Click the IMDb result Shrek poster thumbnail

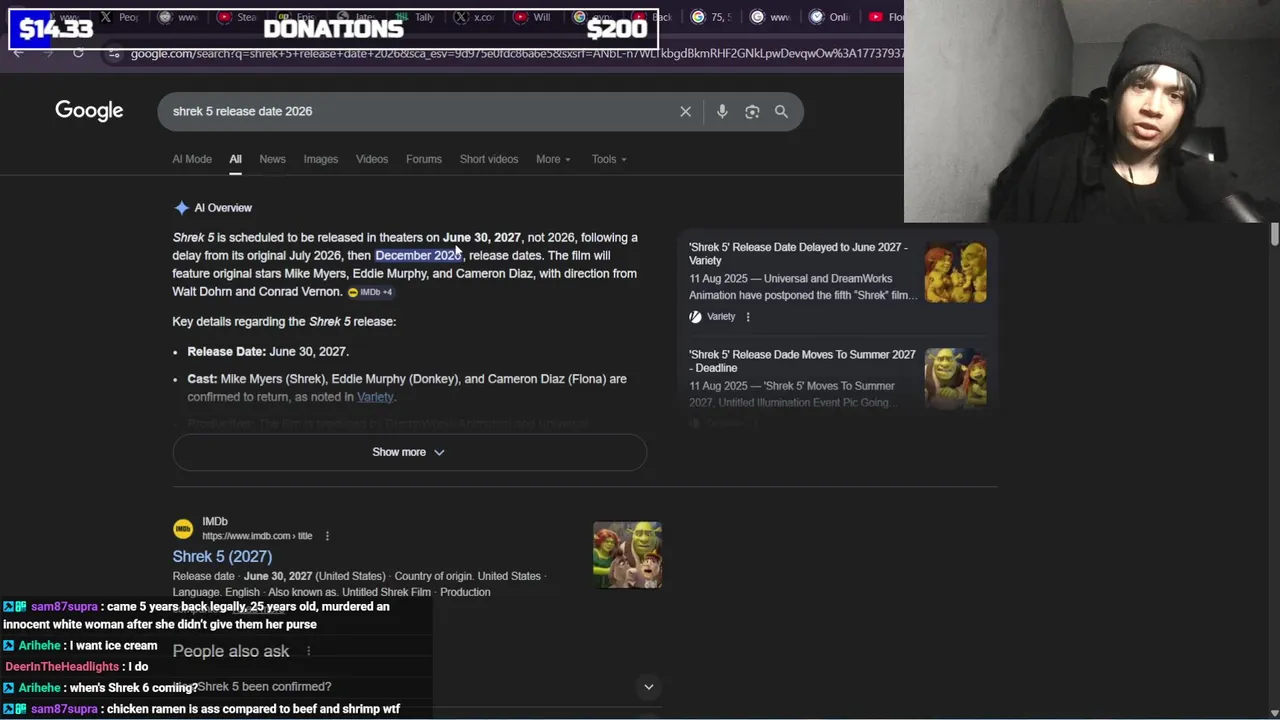(627, 555)
